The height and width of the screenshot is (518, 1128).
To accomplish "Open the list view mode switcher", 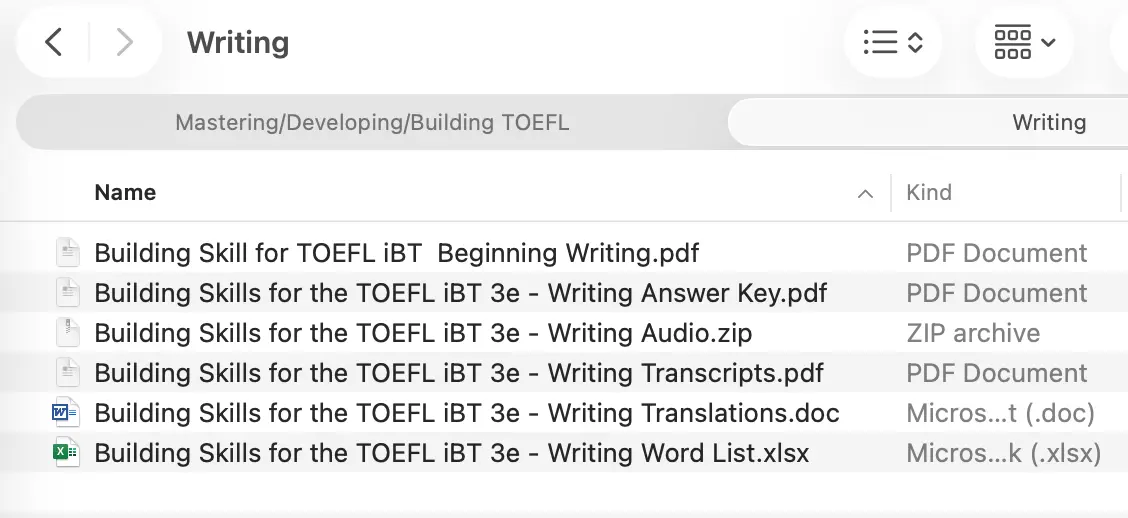I will 892,42.
